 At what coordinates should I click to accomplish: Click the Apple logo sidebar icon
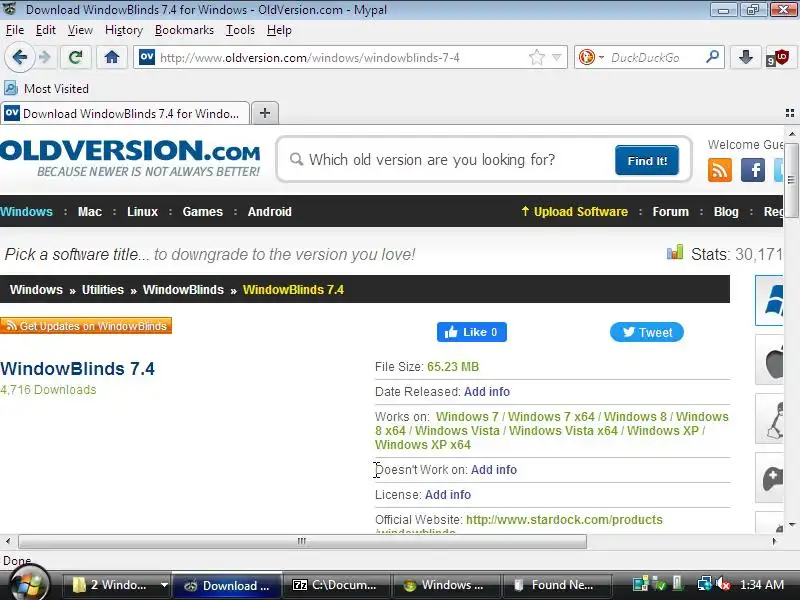[x=769, y=360]
